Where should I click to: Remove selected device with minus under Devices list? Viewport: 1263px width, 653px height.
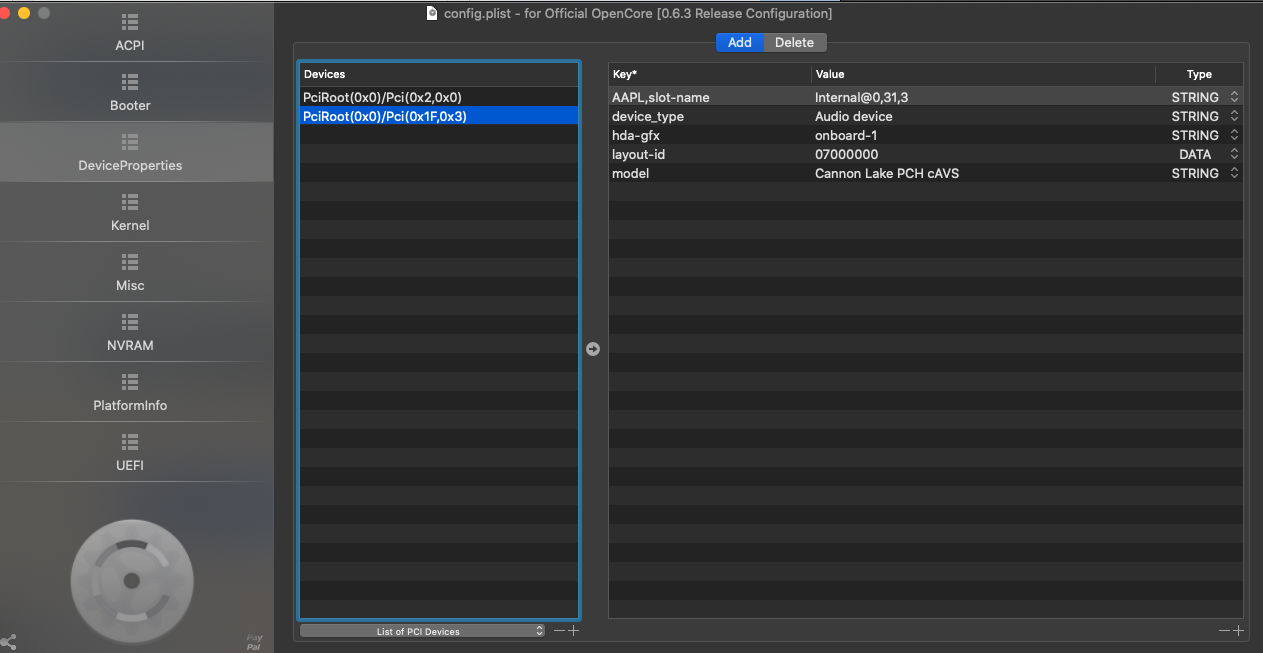(559, 631)
